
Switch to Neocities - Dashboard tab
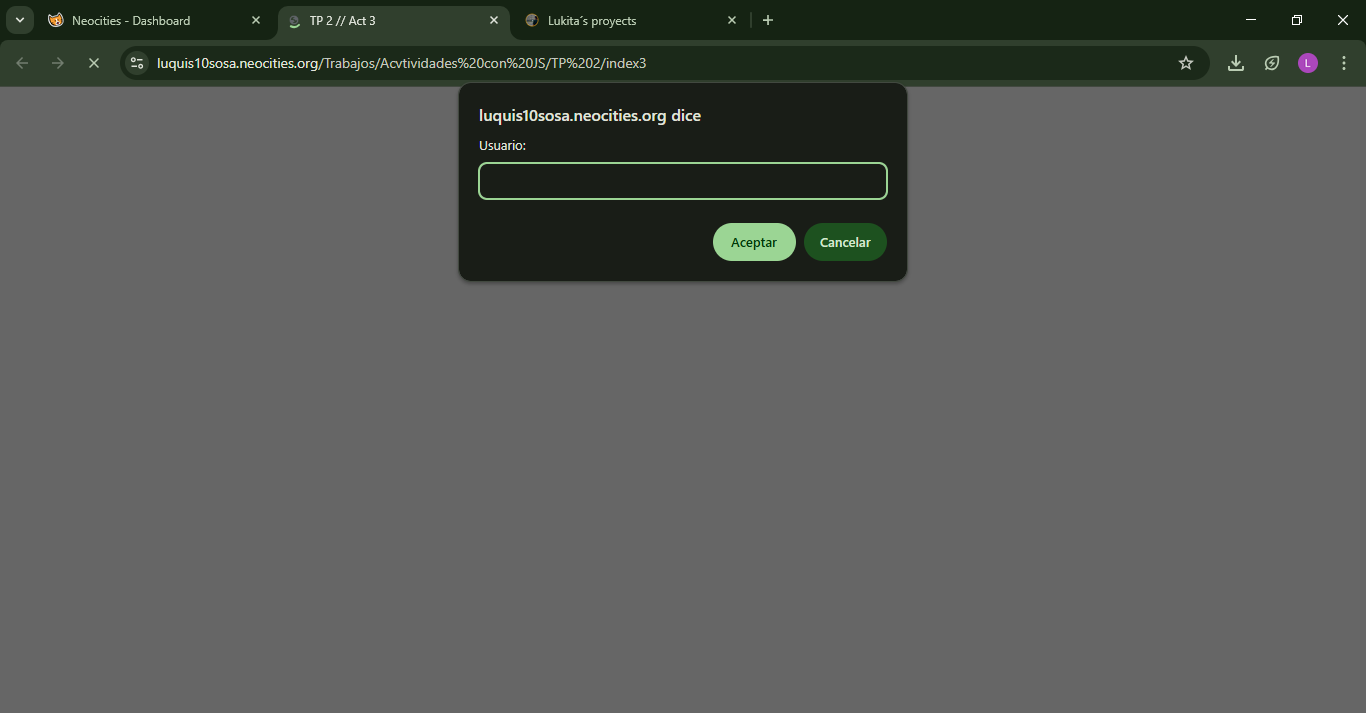coord(131,20)
